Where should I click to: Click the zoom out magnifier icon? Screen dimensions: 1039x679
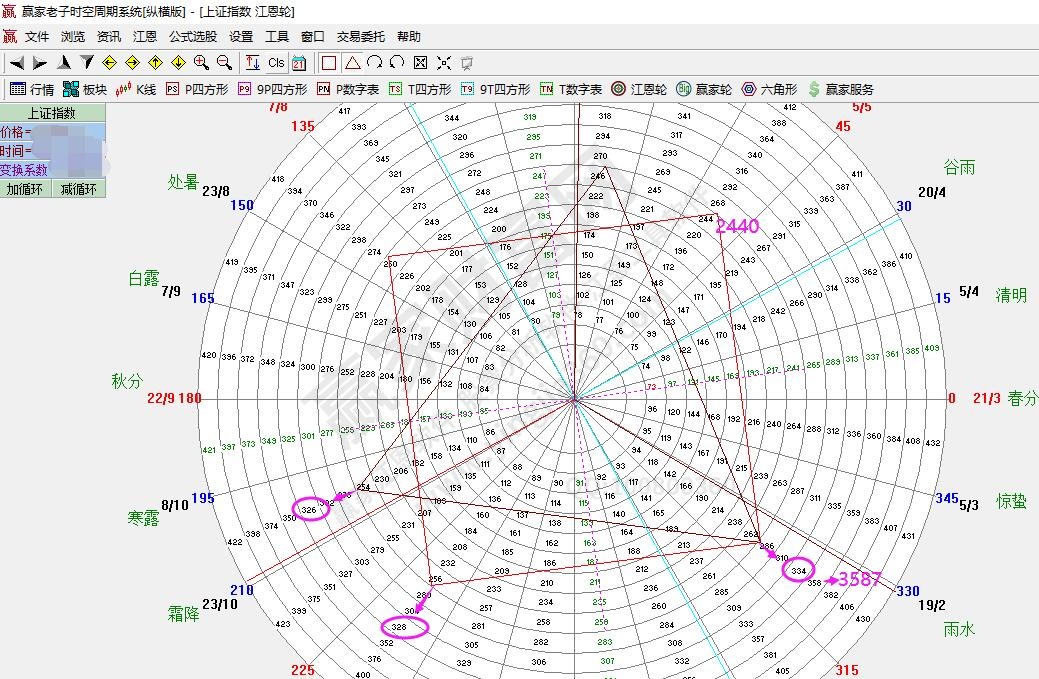pos(224,62)
